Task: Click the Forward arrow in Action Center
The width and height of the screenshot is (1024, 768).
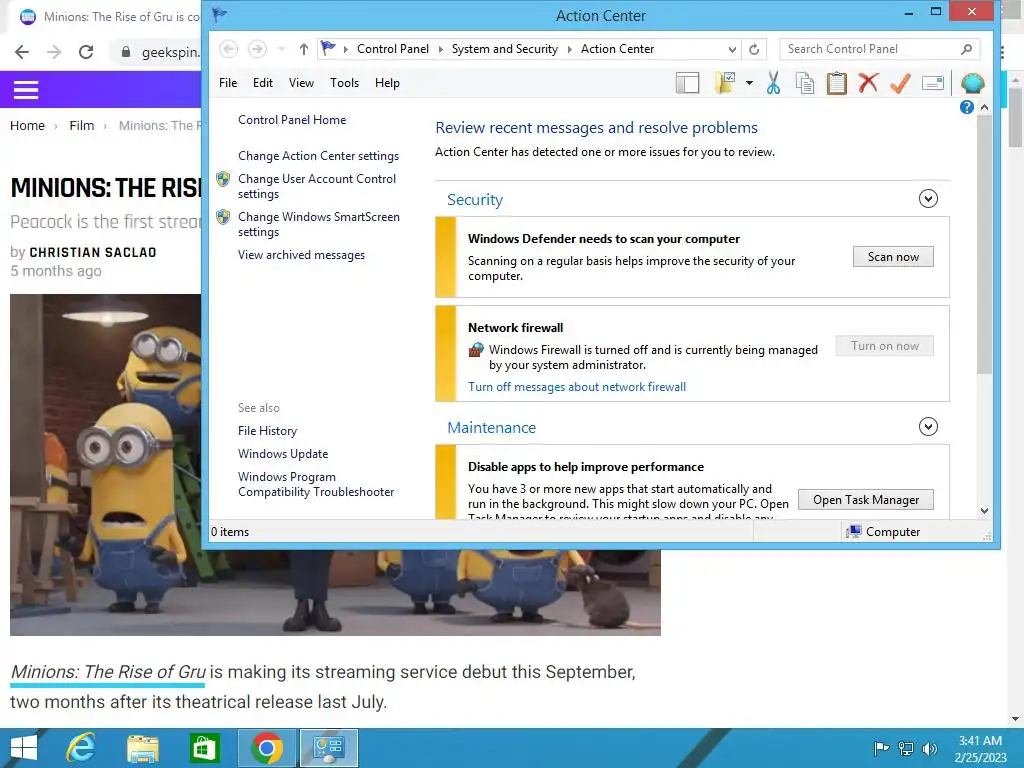Action: tap(257, 49)
